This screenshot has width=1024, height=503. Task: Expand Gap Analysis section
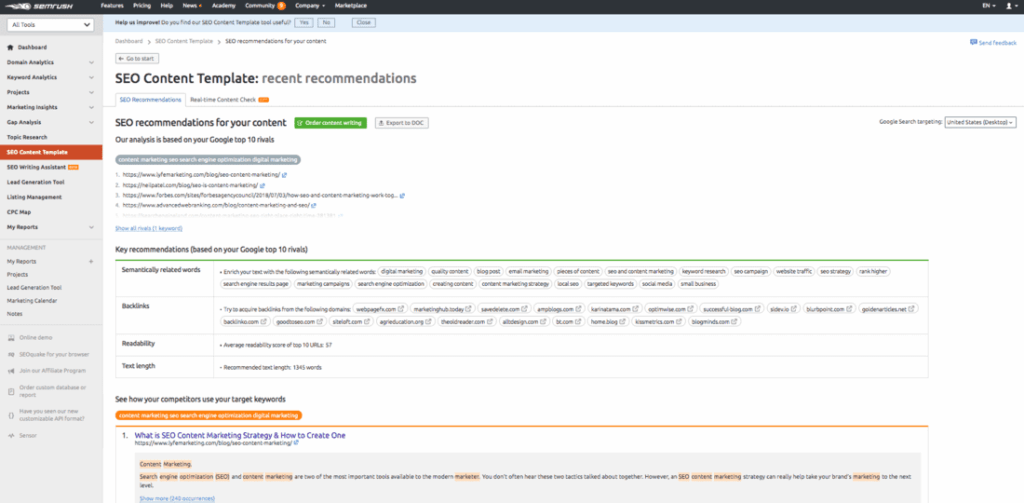(90, 122)
